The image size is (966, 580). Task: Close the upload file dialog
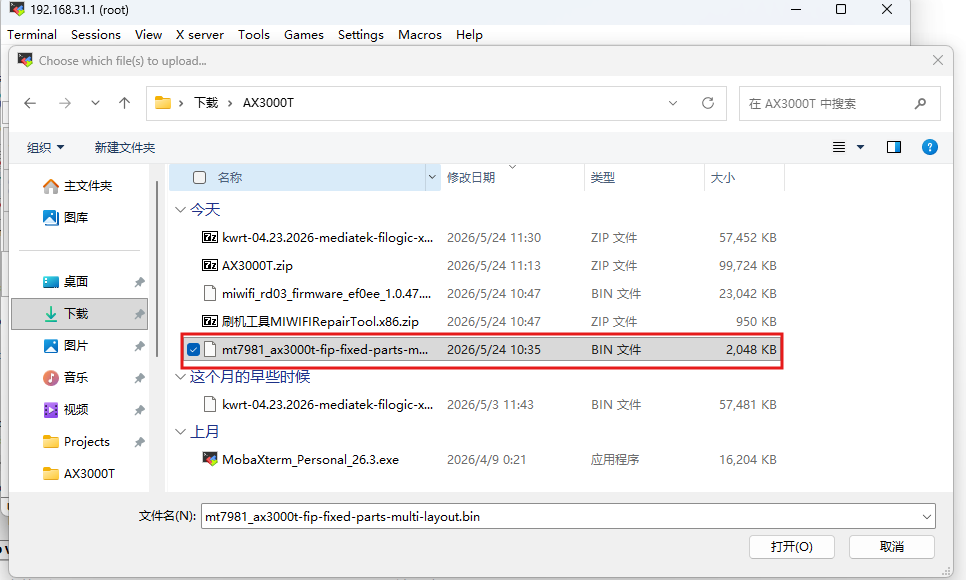(938, 60)
